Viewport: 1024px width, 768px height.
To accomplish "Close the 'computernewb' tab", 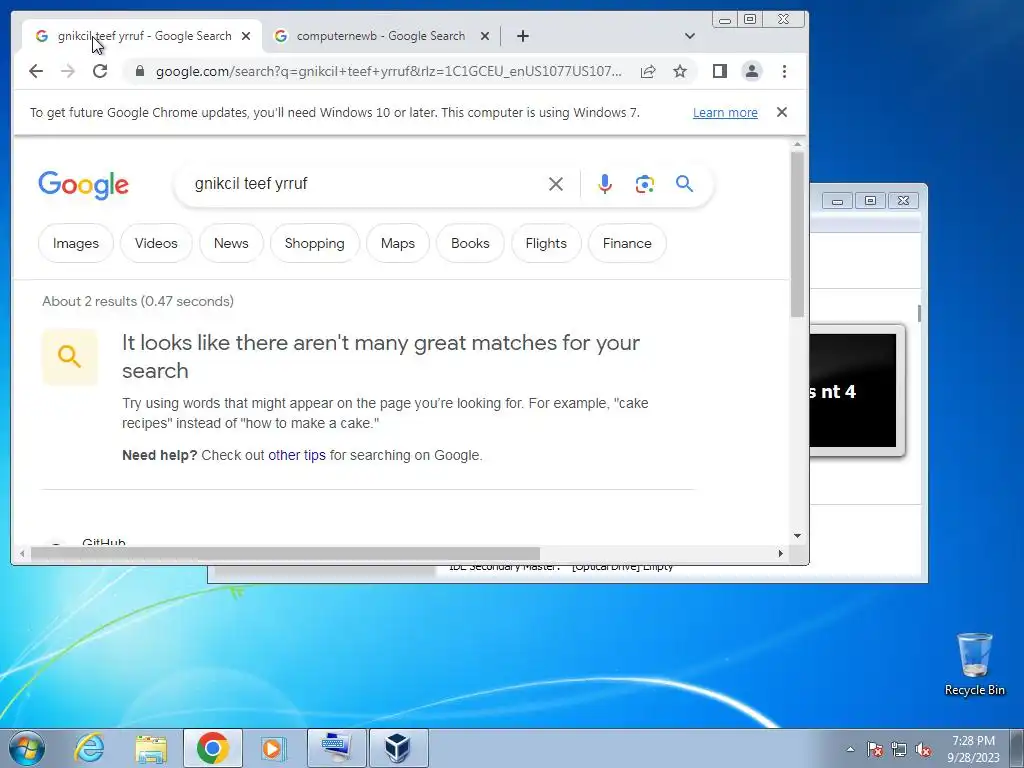I will click(x=485, y=36).
